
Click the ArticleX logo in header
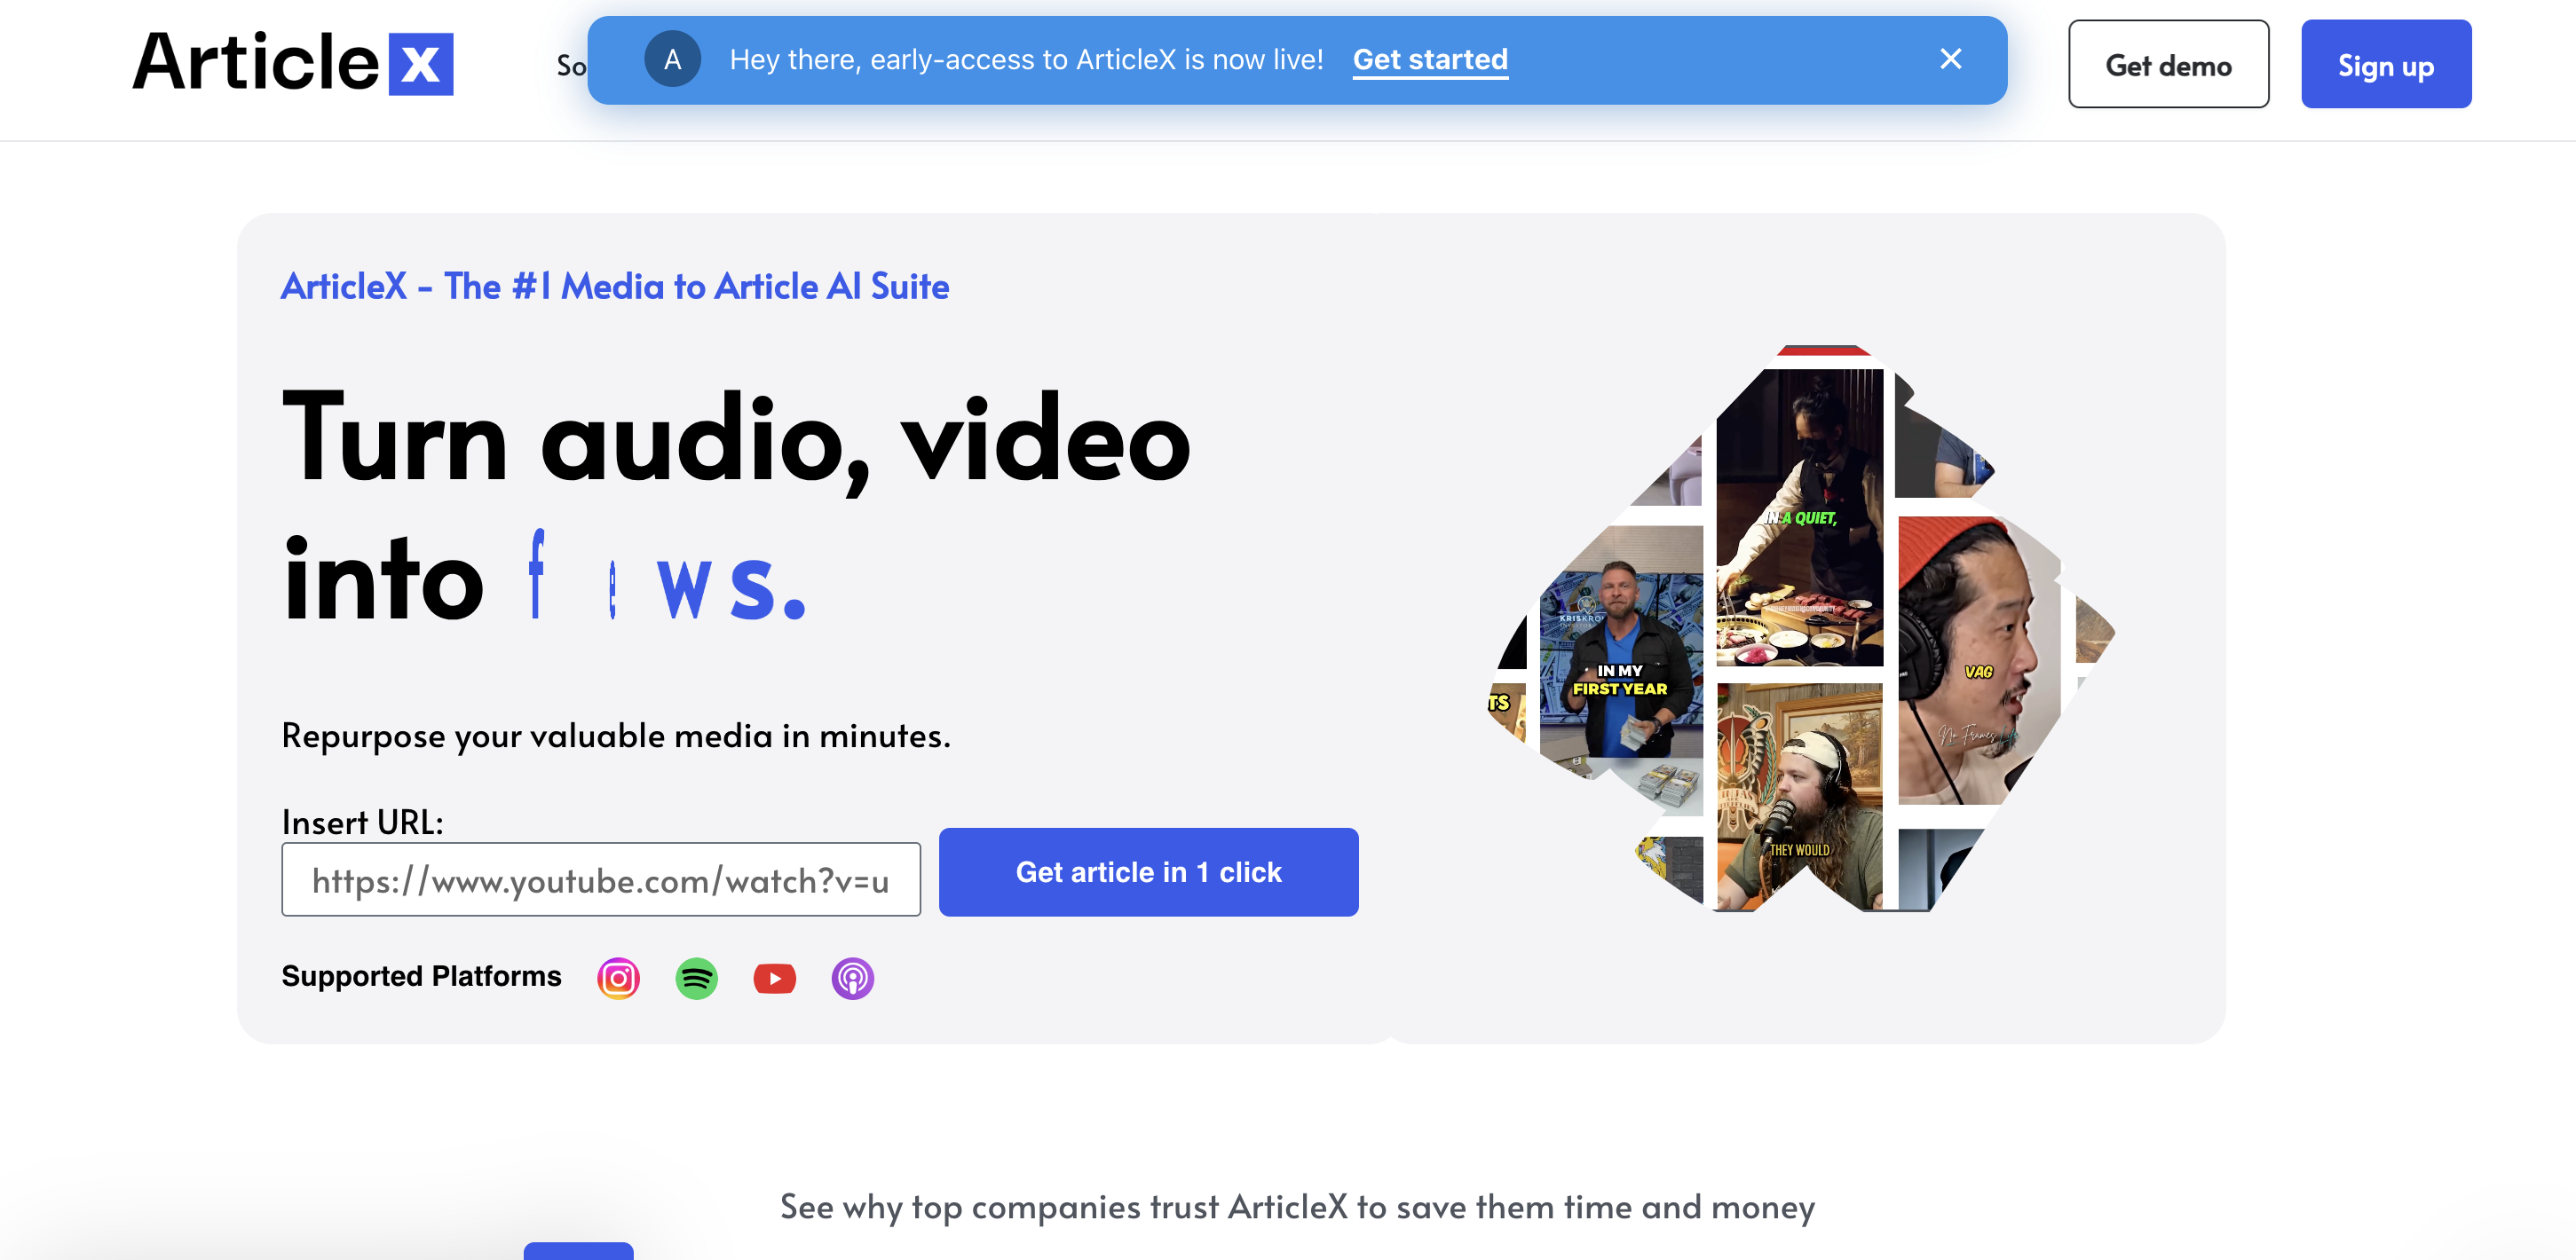(x=293, y=63)
